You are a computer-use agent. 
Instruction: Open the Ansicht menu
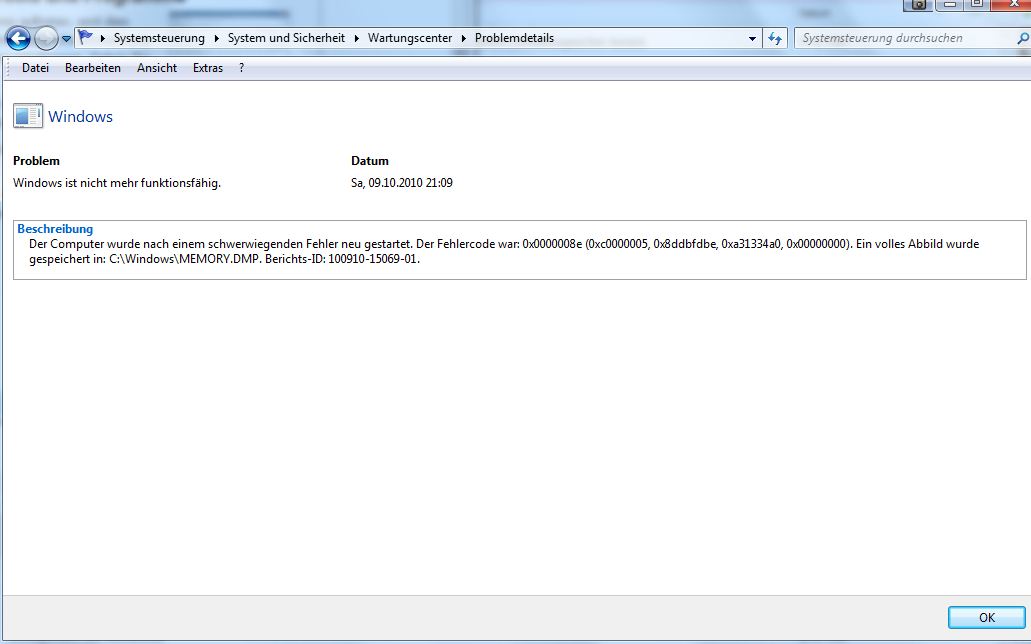(156, 68)
